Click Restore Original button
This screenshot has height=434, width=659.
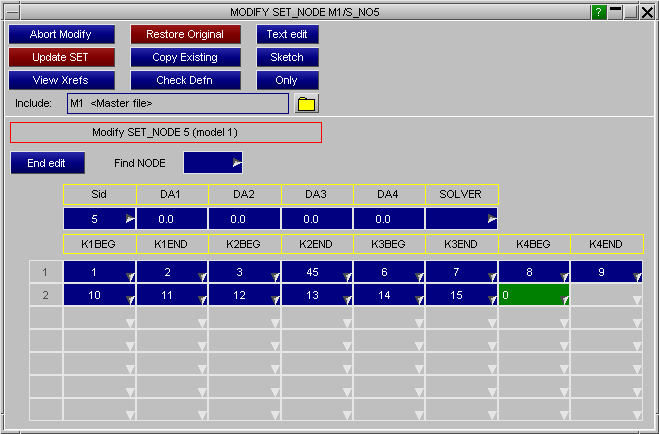tap(185, 34)
